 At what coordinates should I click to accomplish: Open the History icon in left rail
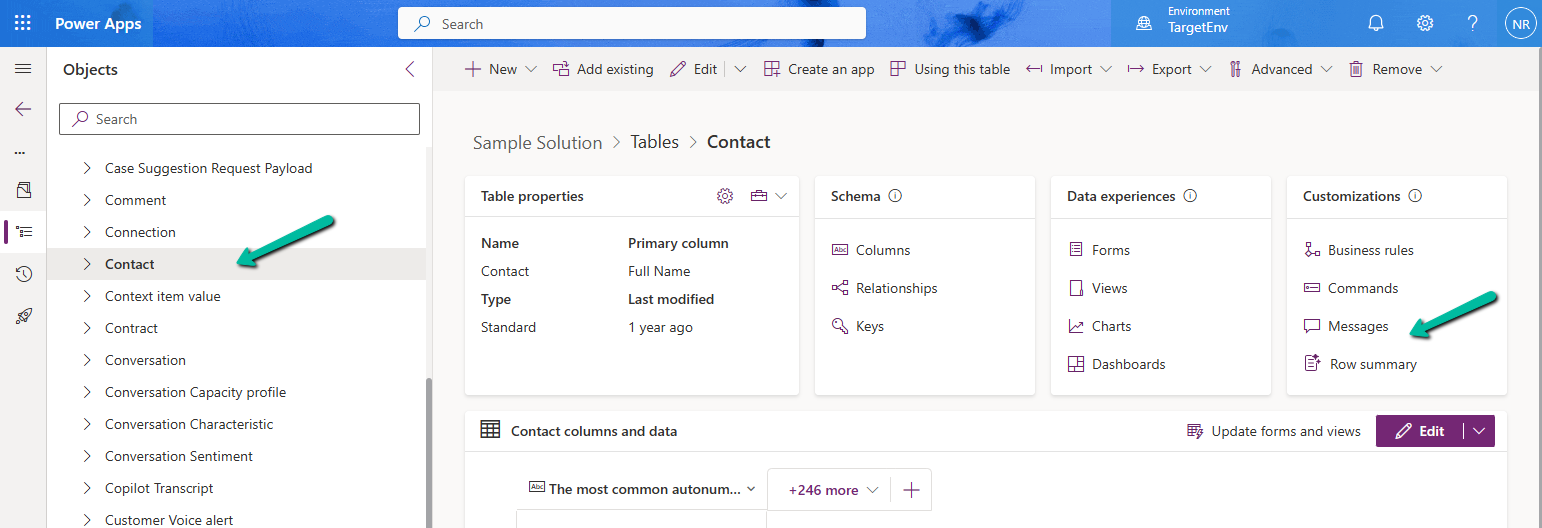[x=24, y=274]
